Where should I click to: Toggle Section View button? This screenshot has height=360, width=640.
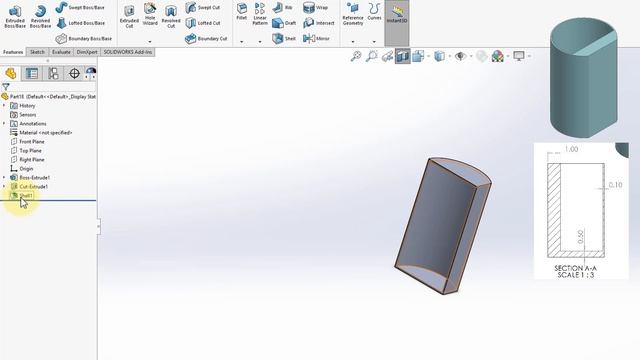[x=402, y=56]
